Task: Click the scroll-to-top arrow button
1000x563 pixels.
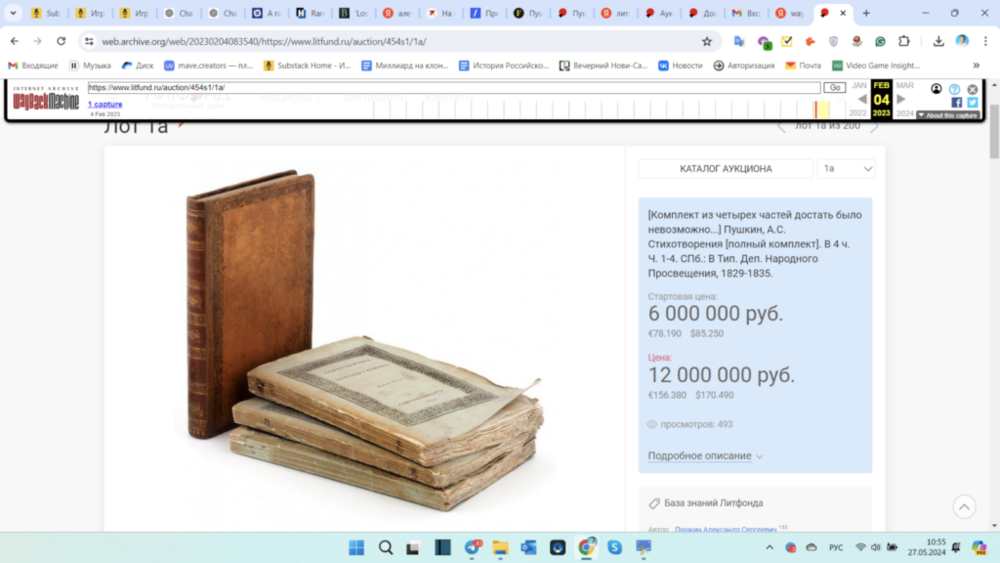Action: click(963, 506)
